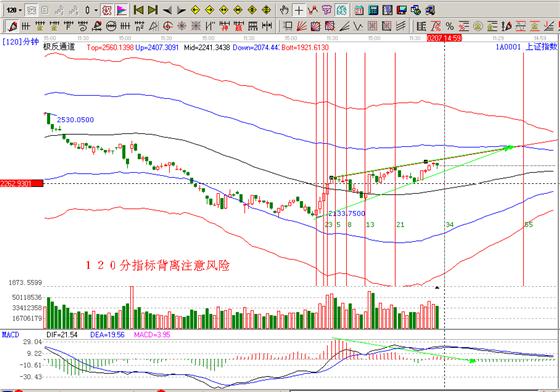Screen dimensions: 560x392
Task: Select the hand pan tool
Action: [x=284, y=10]
